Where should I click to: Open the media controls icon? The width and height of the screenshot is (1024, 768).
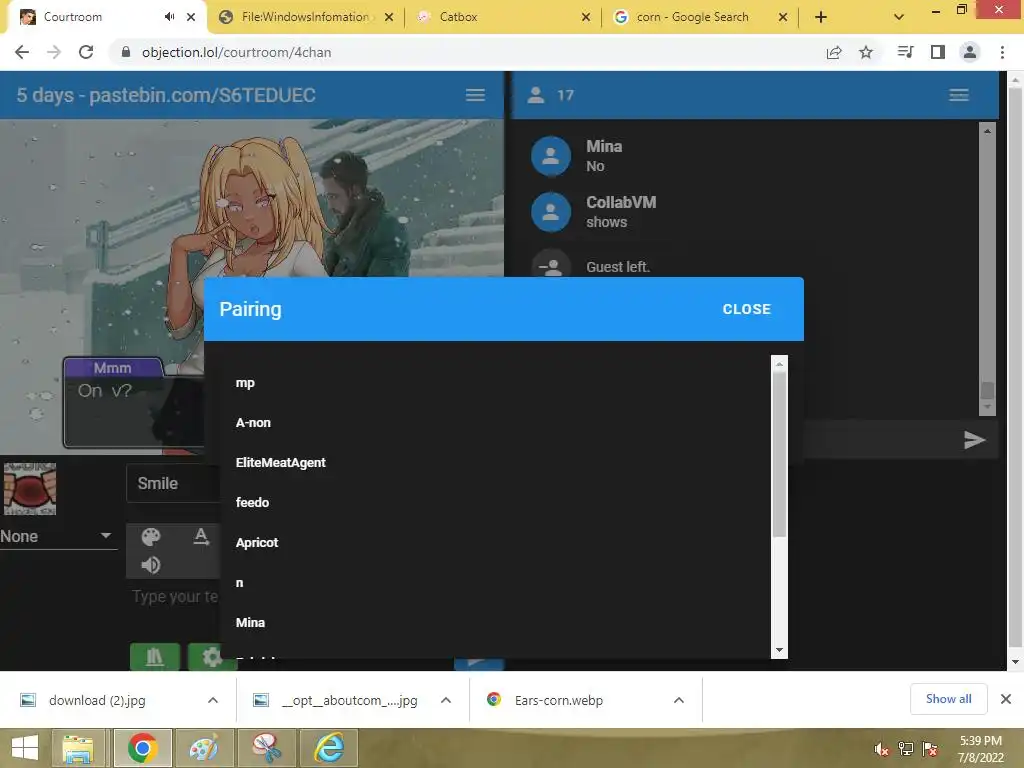pyautogui.click(x=905, y=52)
